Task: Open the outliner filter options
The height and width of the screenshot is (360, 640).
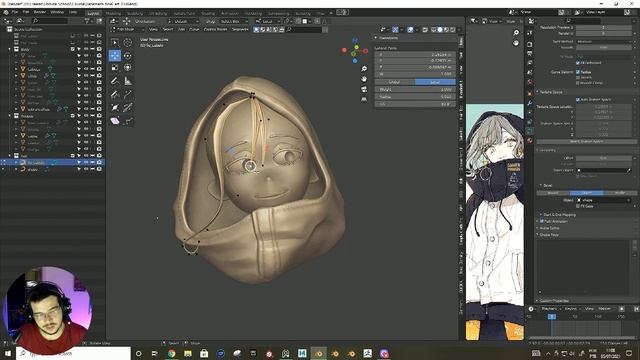Action: click(88, 20)
